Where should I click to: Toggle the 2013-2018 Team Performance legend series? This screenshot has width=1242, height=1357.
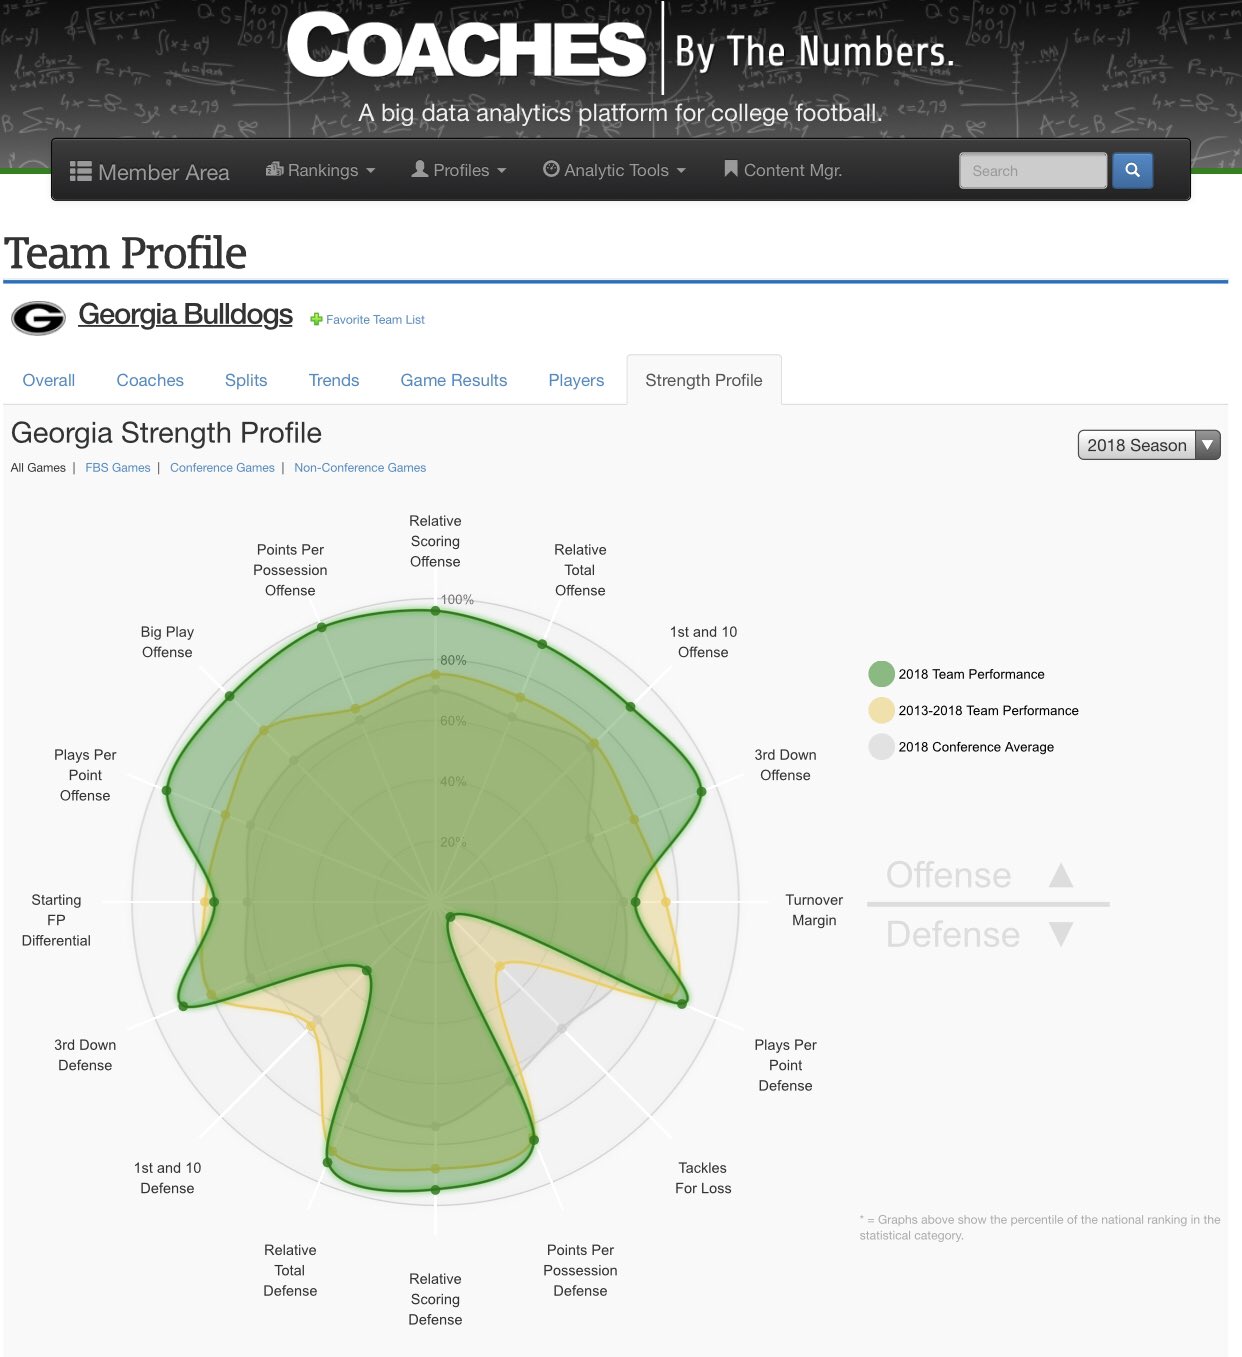pyautogui.click(x=988, y=711)
